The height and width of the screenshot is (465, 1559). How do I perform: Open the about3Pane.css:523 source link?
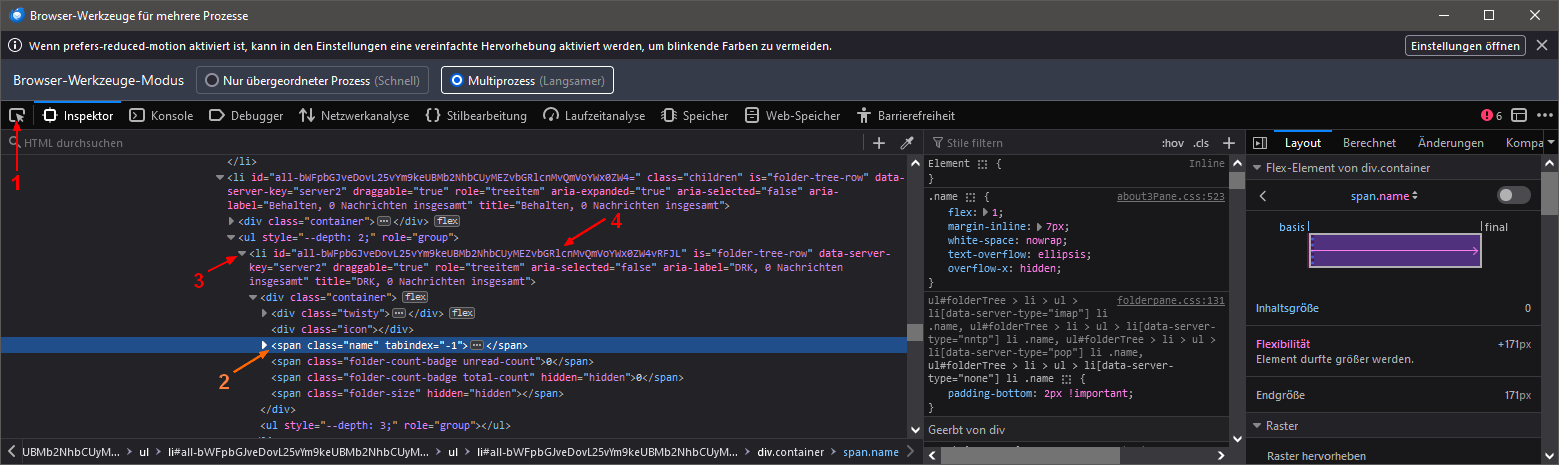click(x=1170, y=197)
